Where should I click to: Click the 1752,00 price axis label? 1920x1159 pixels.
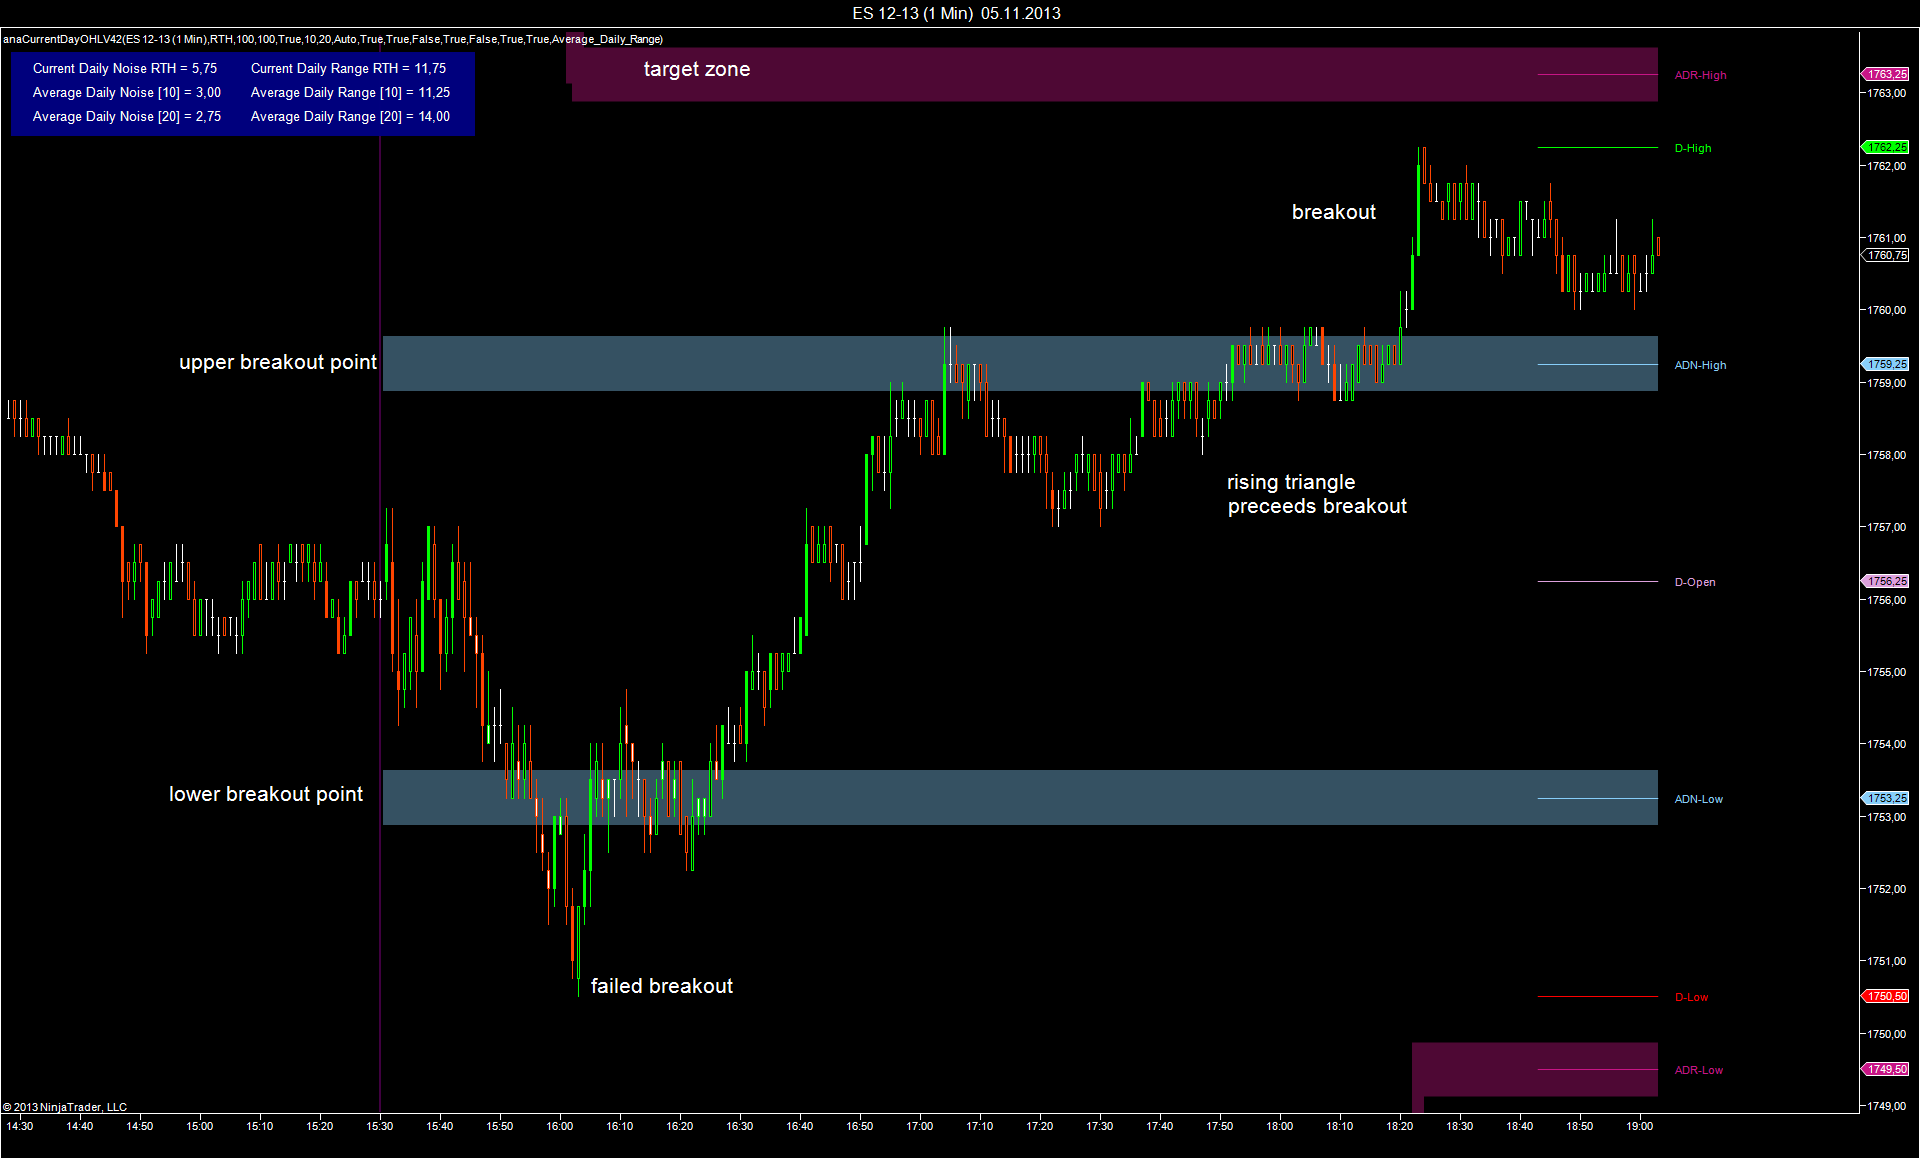[x=1887, y=889]
